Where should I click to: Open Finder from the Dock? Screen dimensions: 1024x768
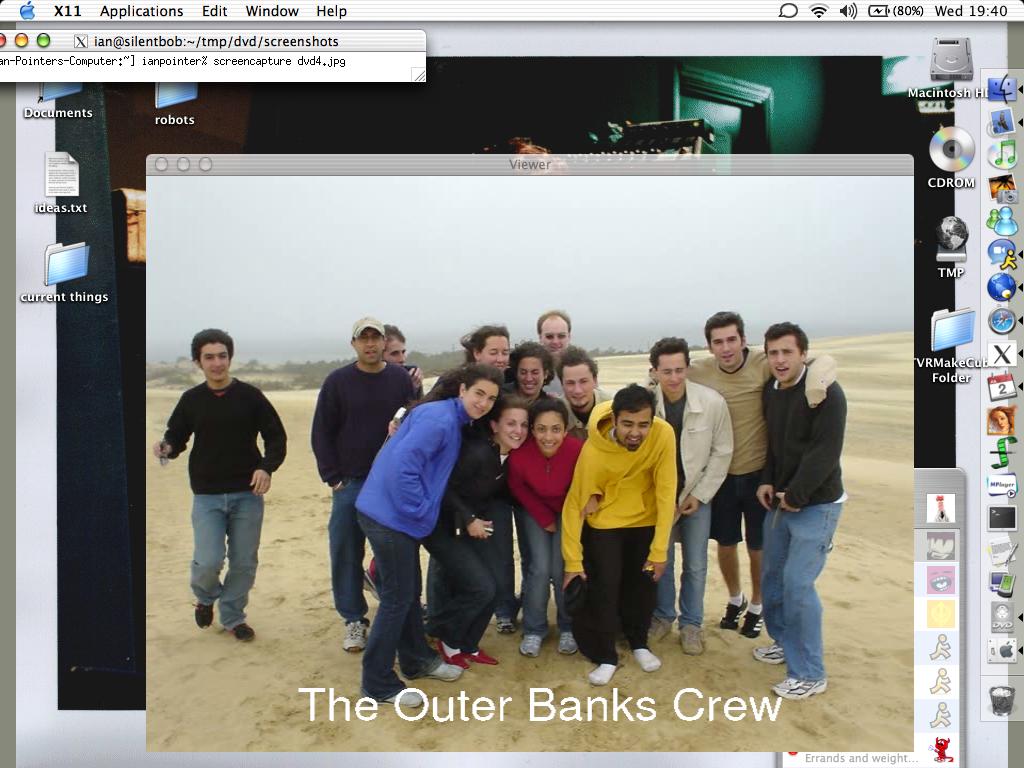click(1002, 90)
